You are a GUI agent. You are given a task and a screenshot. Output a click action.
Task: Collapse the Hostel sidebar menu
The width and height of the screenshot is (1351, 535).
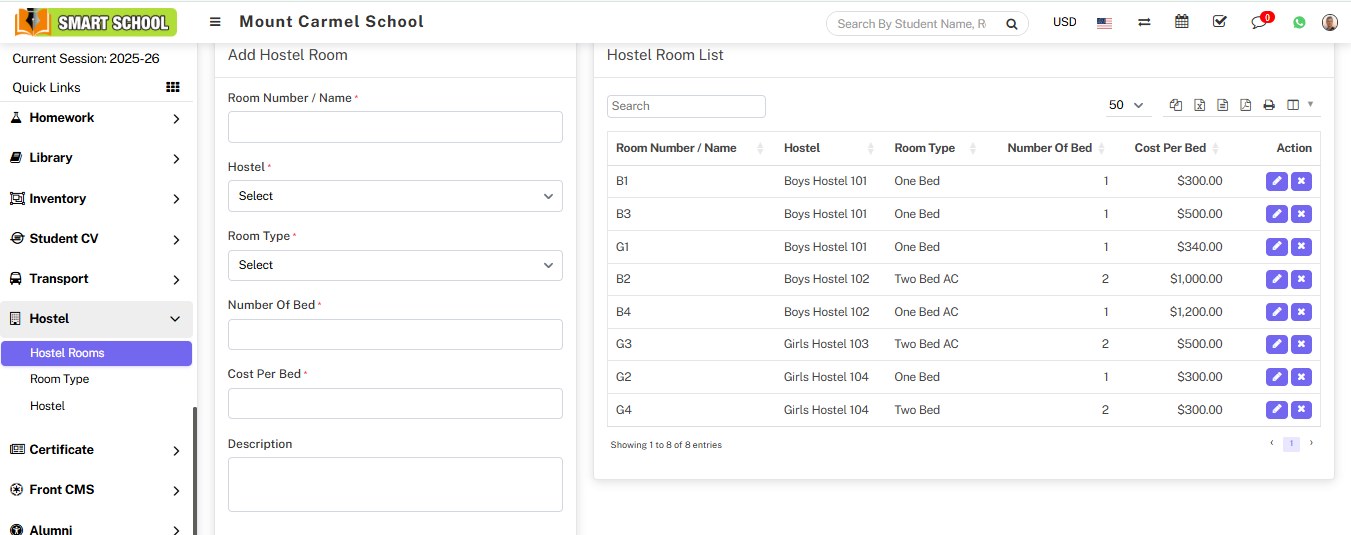tap(96, 319)
